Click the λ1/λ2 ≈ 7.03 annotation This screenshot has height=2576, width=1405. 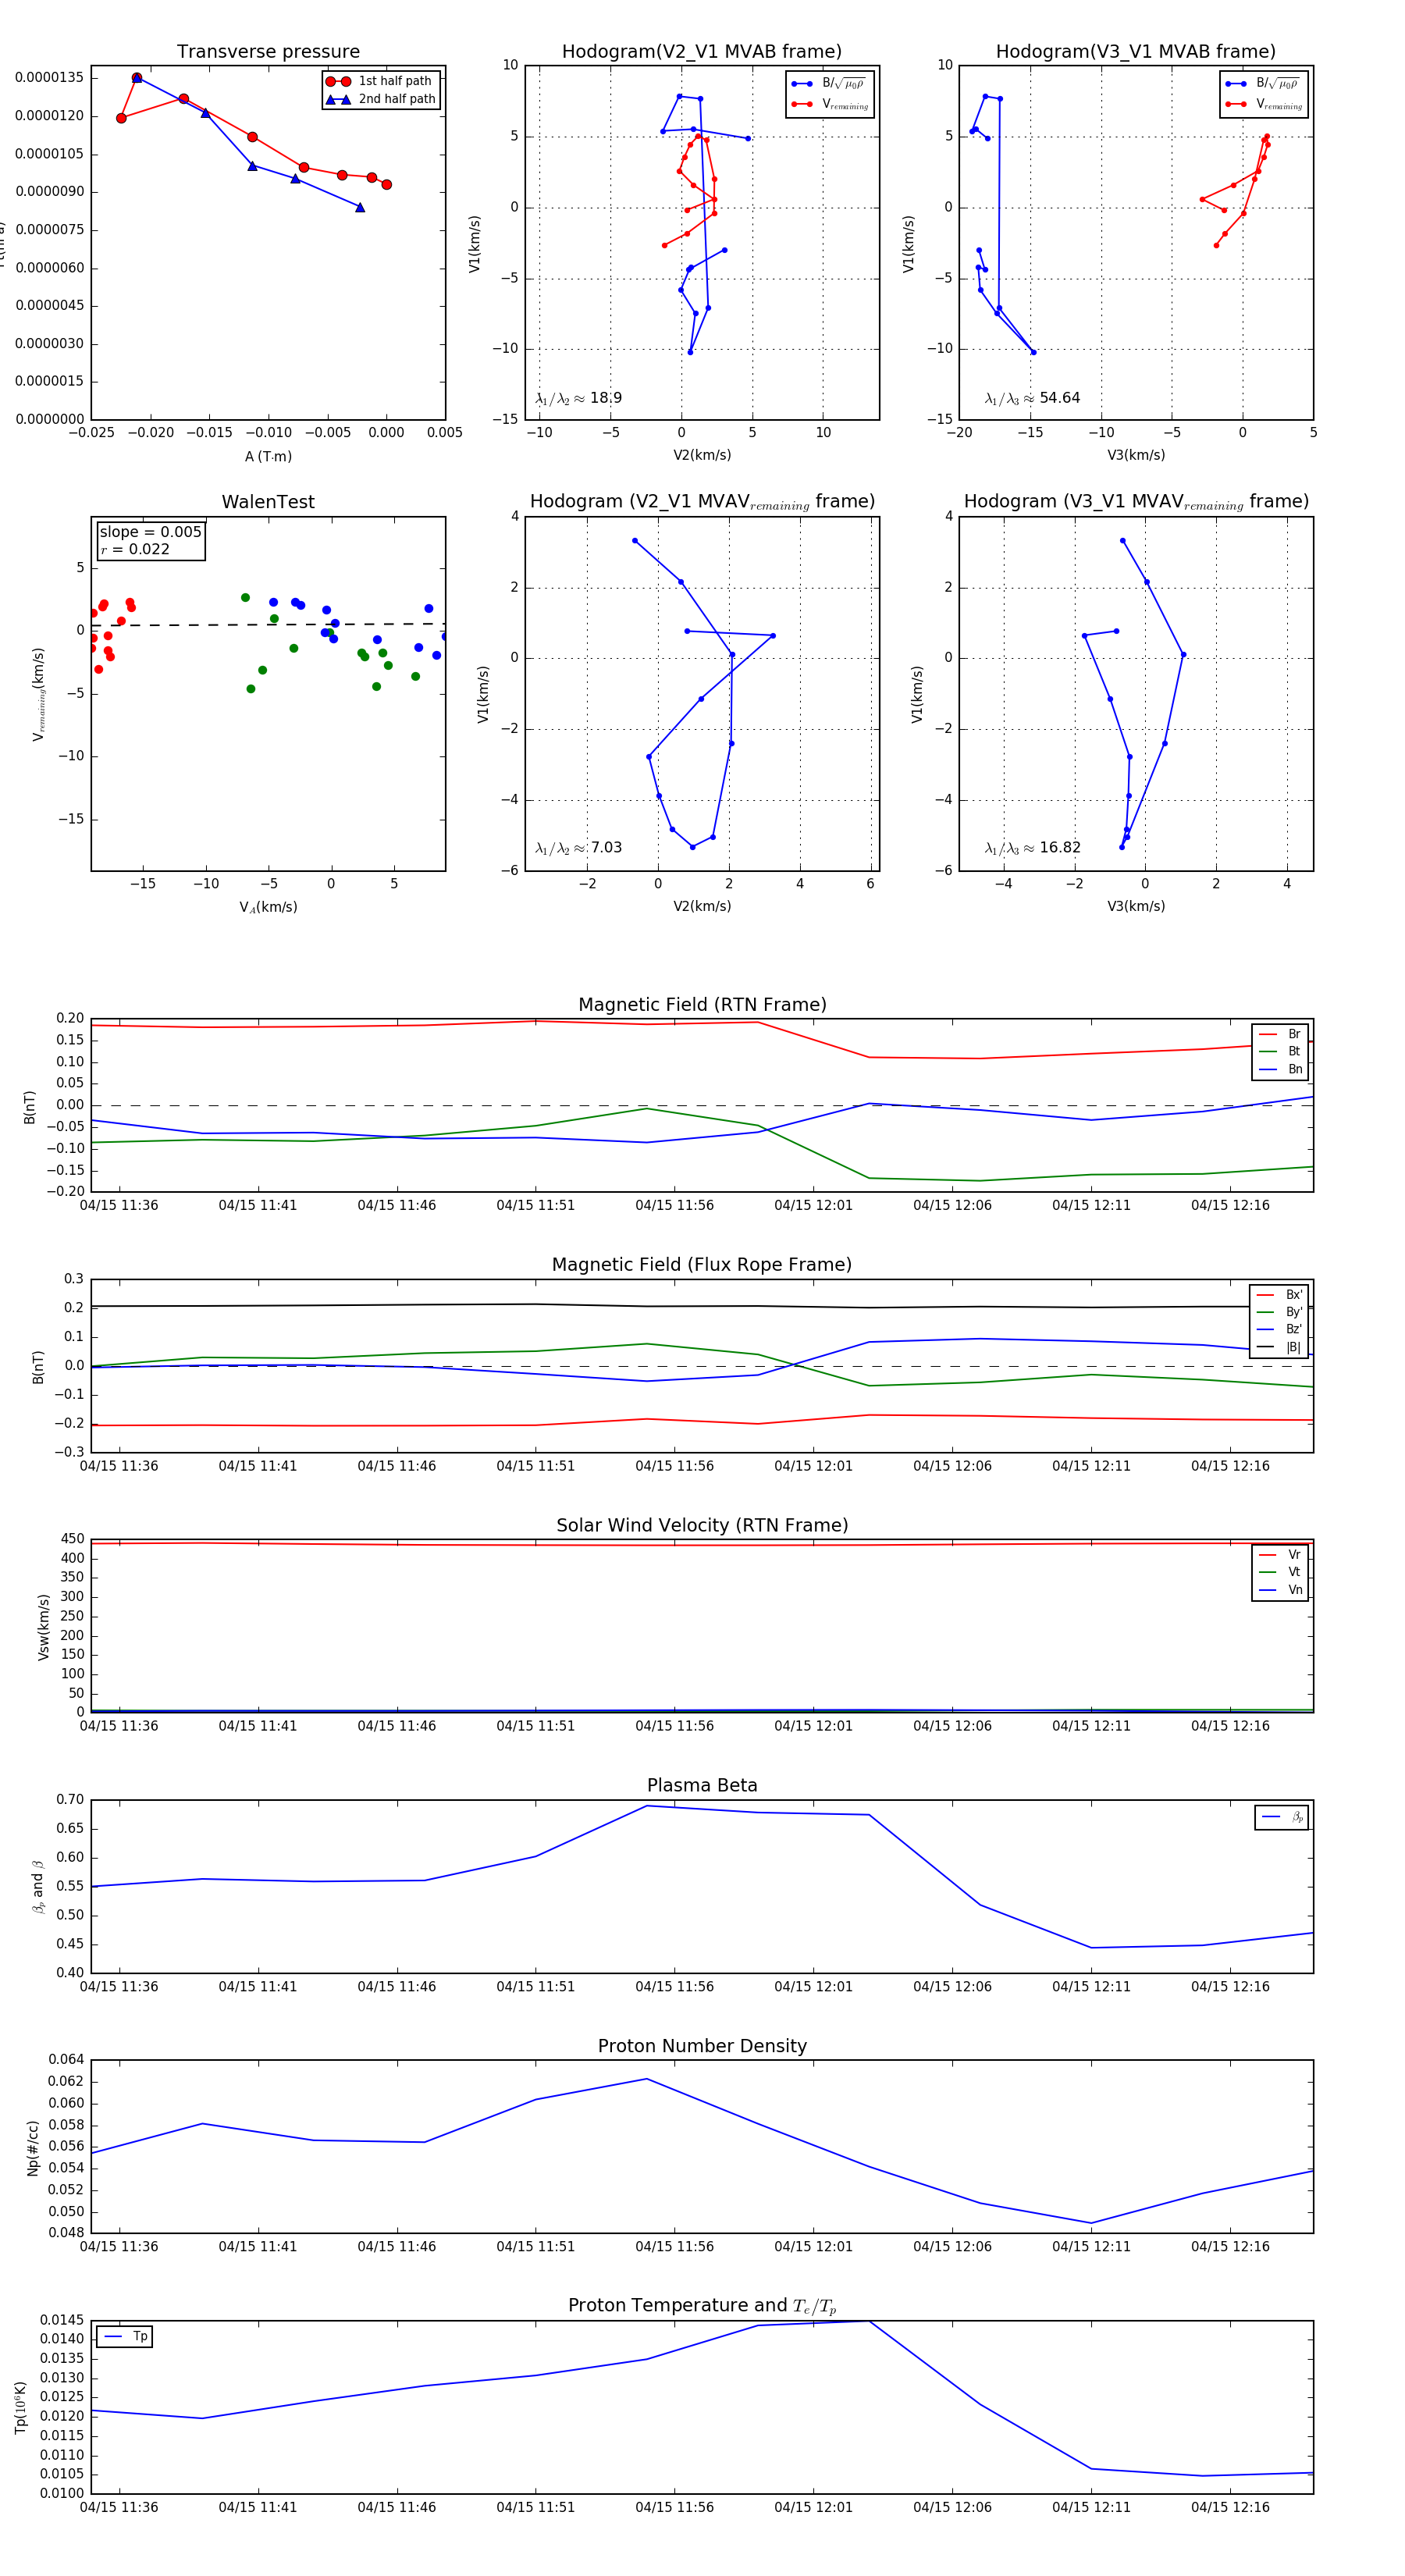coord(578,848)
